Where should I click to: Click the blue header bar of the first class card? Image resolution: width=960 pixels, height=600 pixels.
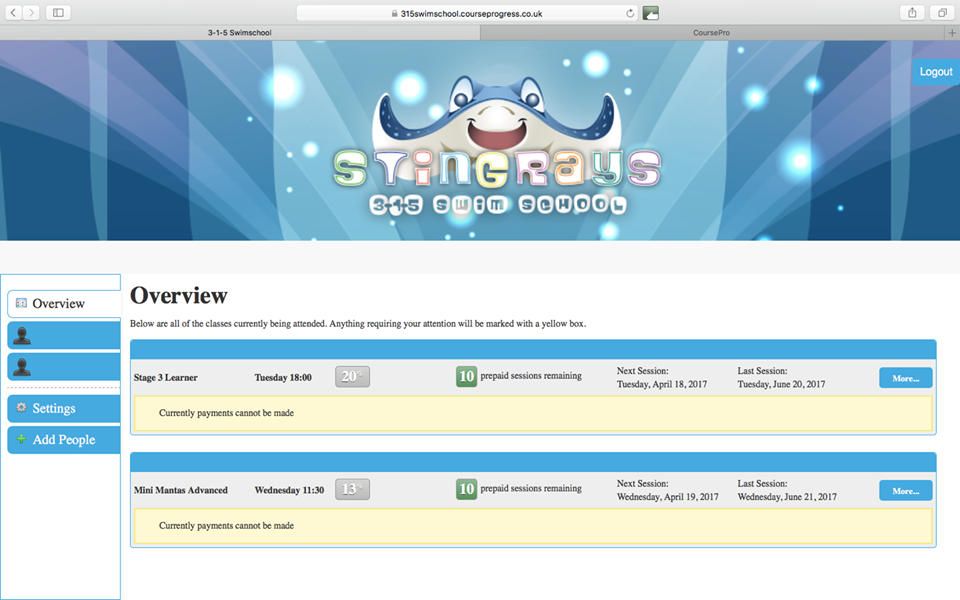click(533, 350)
